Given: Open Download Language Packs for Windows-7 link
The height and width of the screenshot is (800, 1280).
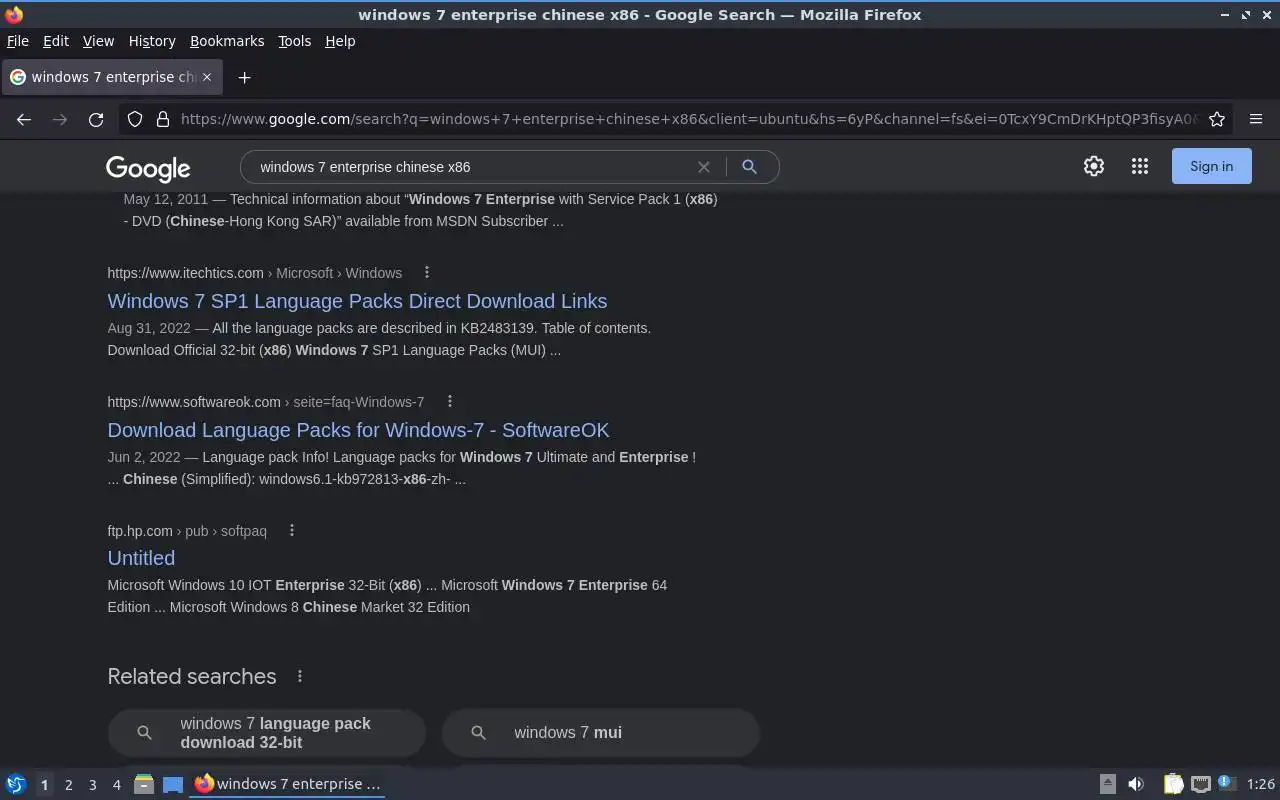Looking at the screenshot, I should 358,430.
